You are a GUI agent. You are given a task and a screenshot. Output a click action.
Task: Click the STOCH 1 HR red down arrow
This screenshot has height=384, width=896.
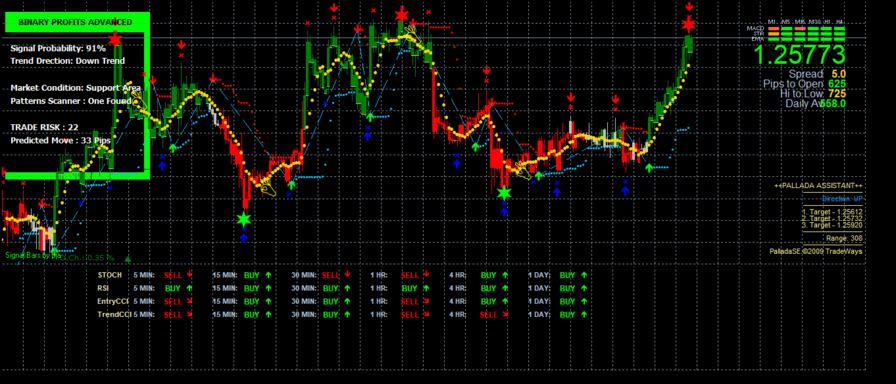click(426, 275)
